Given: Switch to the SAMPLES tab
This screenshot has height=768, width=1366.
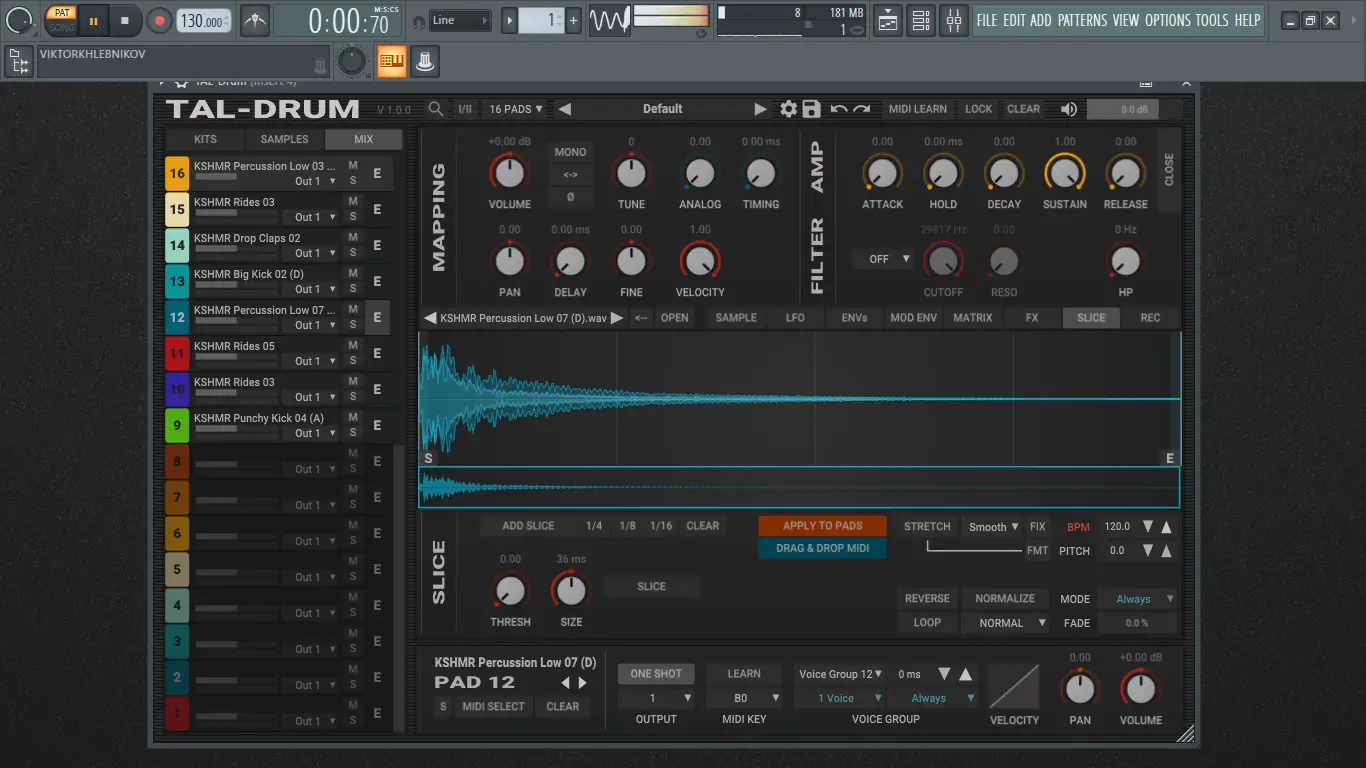Looking at the screenshot, I should click(284, 139).
